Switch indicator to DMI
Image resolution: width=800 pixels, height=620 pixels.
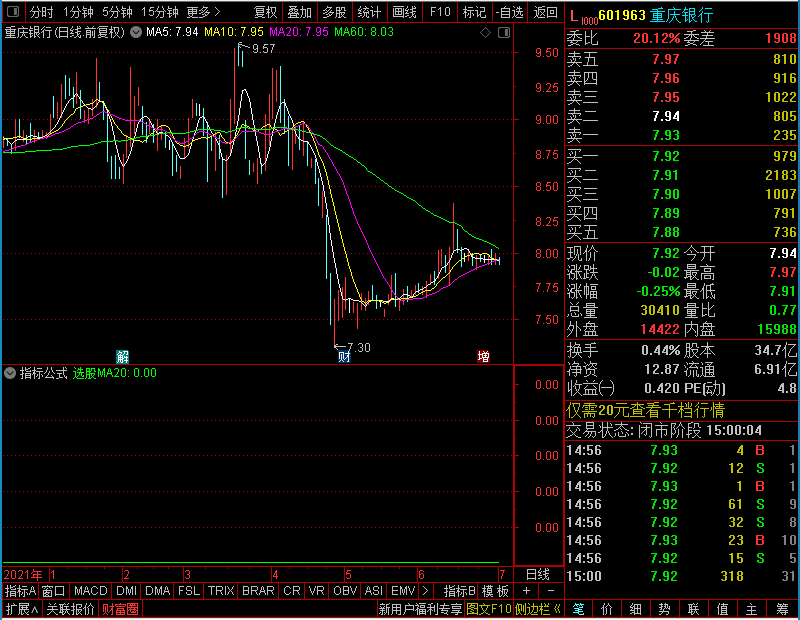pyautogui.click(x=126, y=591)
